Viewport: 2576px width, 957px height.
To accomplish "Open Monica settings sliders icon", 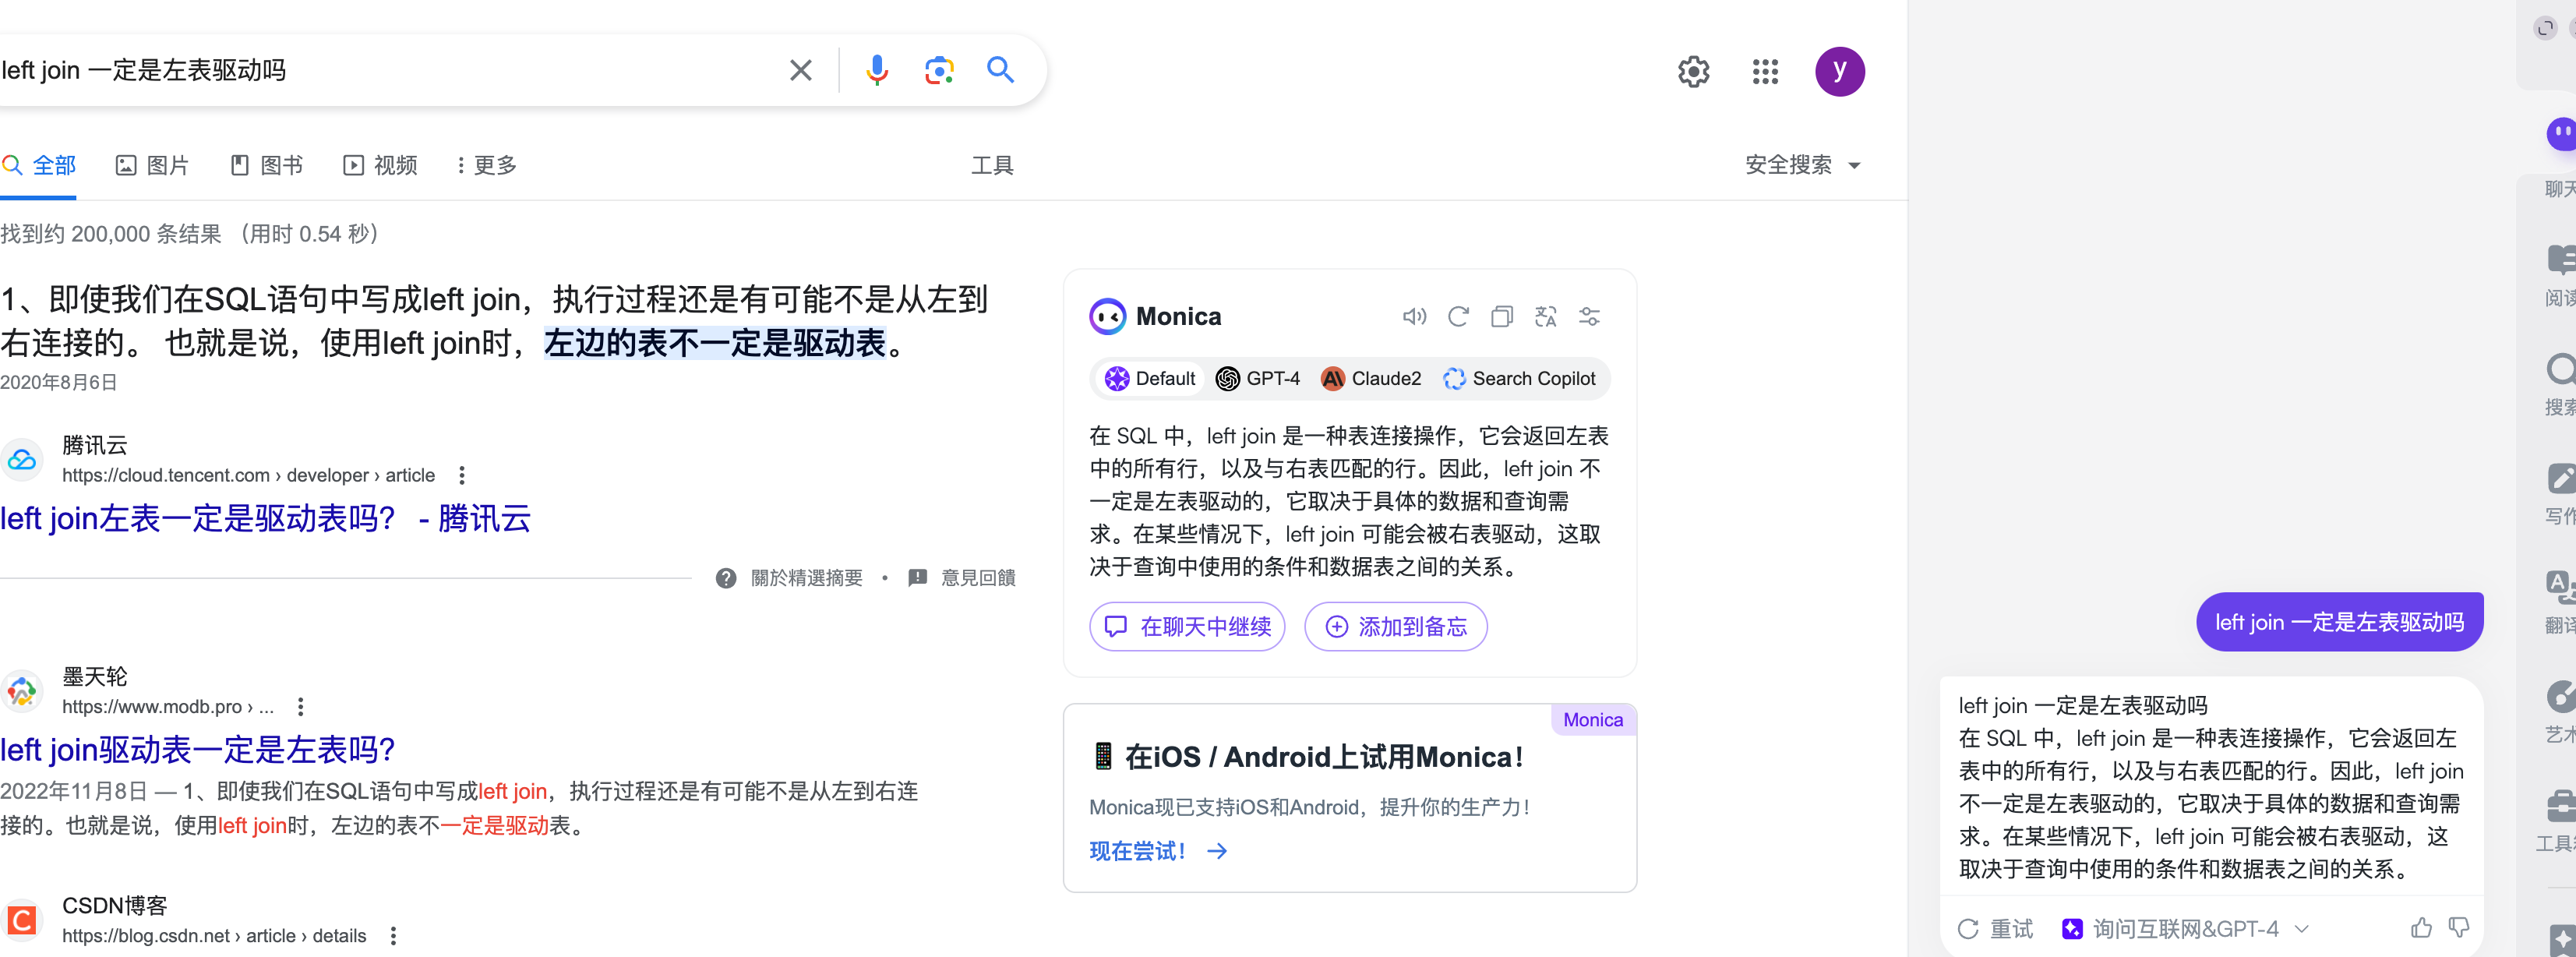I will pos(1589,317).
